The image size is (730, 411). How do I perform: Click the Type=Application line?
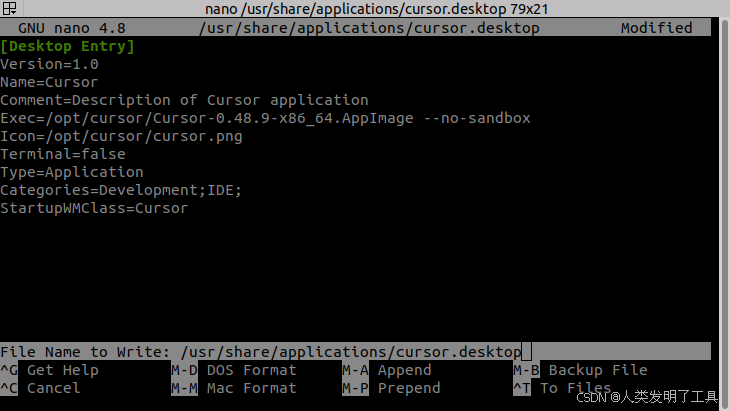[x=72, y=172]
